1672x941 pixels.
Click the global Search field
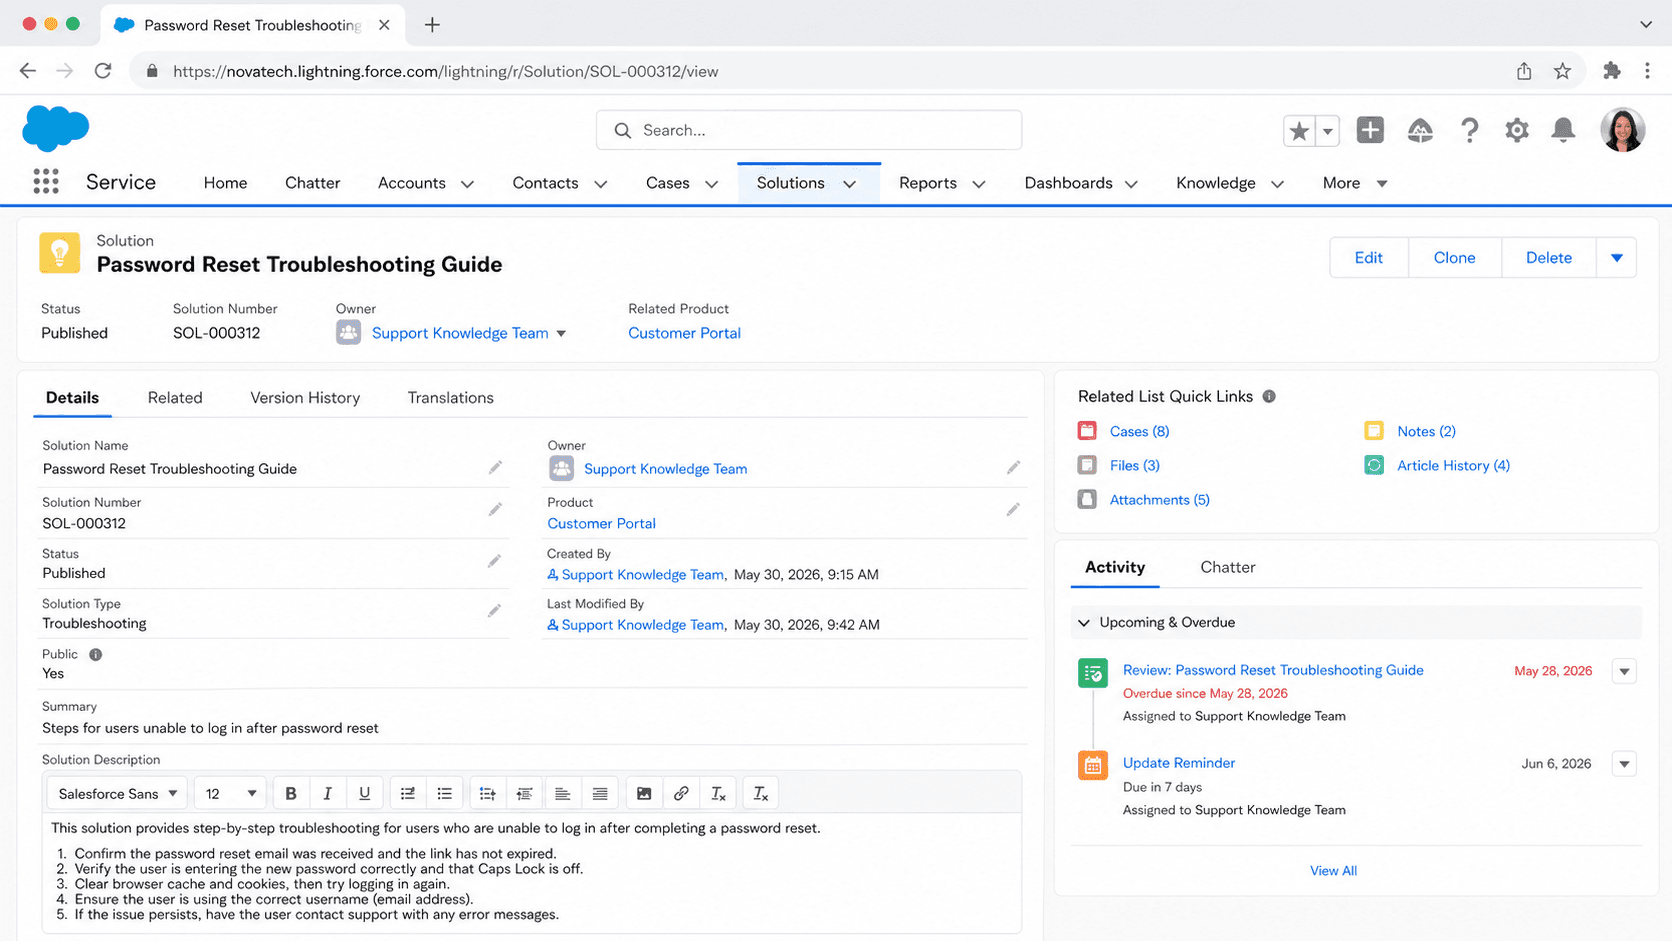pyautogui.click(x=809, y=130)
